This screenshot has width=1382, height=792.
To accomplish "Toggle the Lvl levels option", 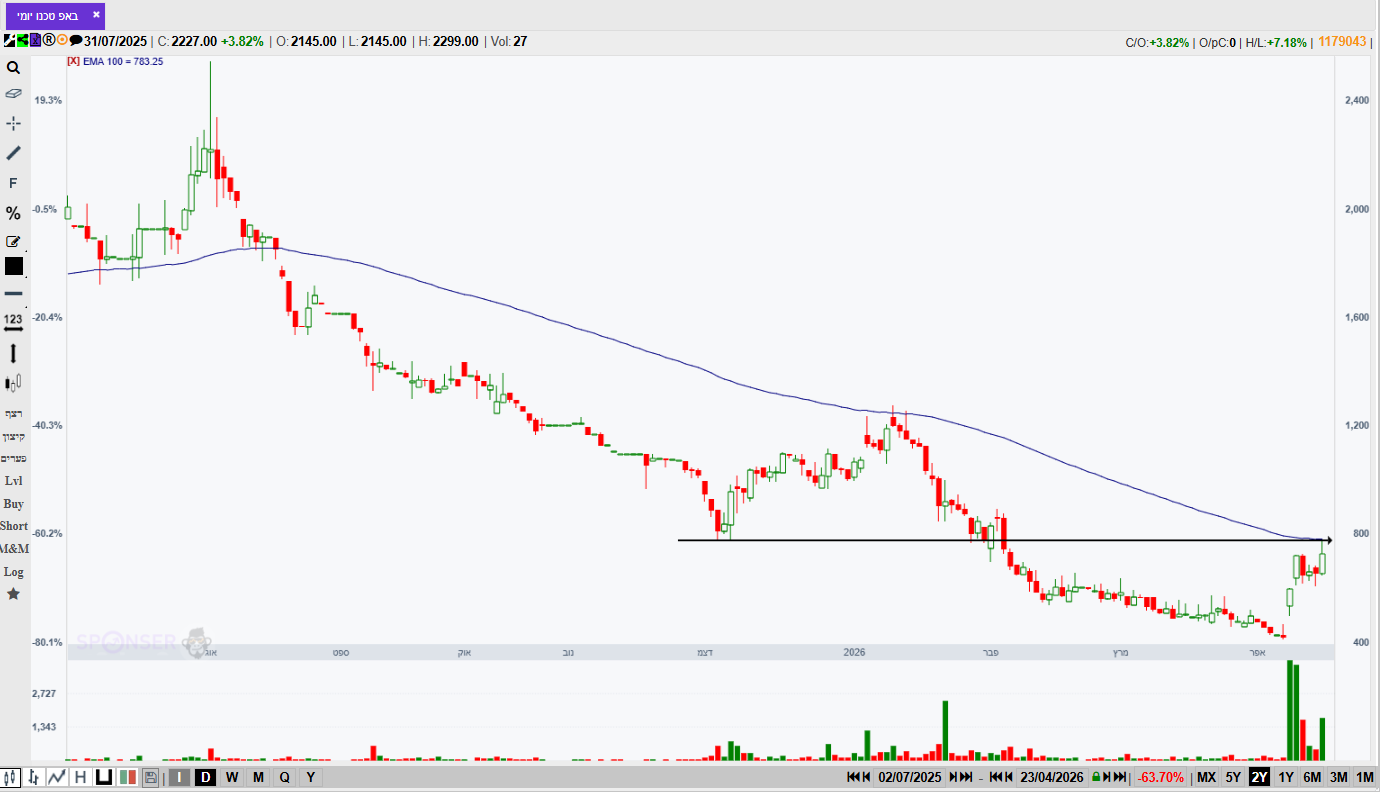I will pos(13,481).
